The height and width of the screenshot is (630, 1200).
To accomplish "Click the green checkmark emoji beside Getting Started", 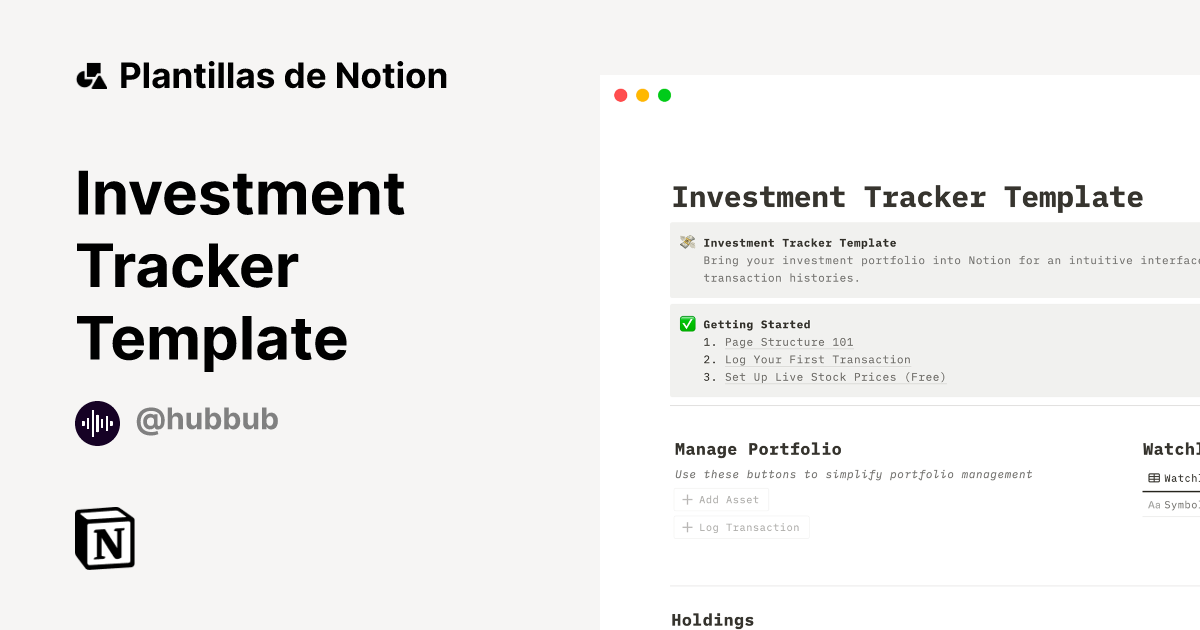I will (x=687, y=323).
